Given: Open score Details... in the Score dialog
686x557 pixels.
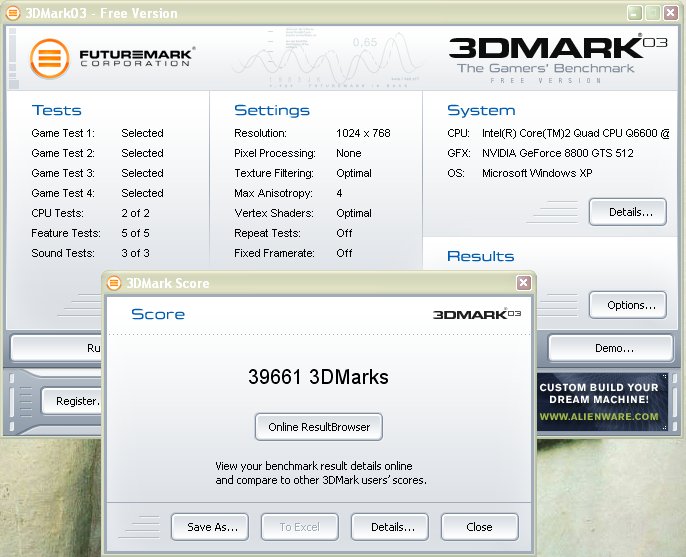Looking at the screenshot, I should click(390, 527).
